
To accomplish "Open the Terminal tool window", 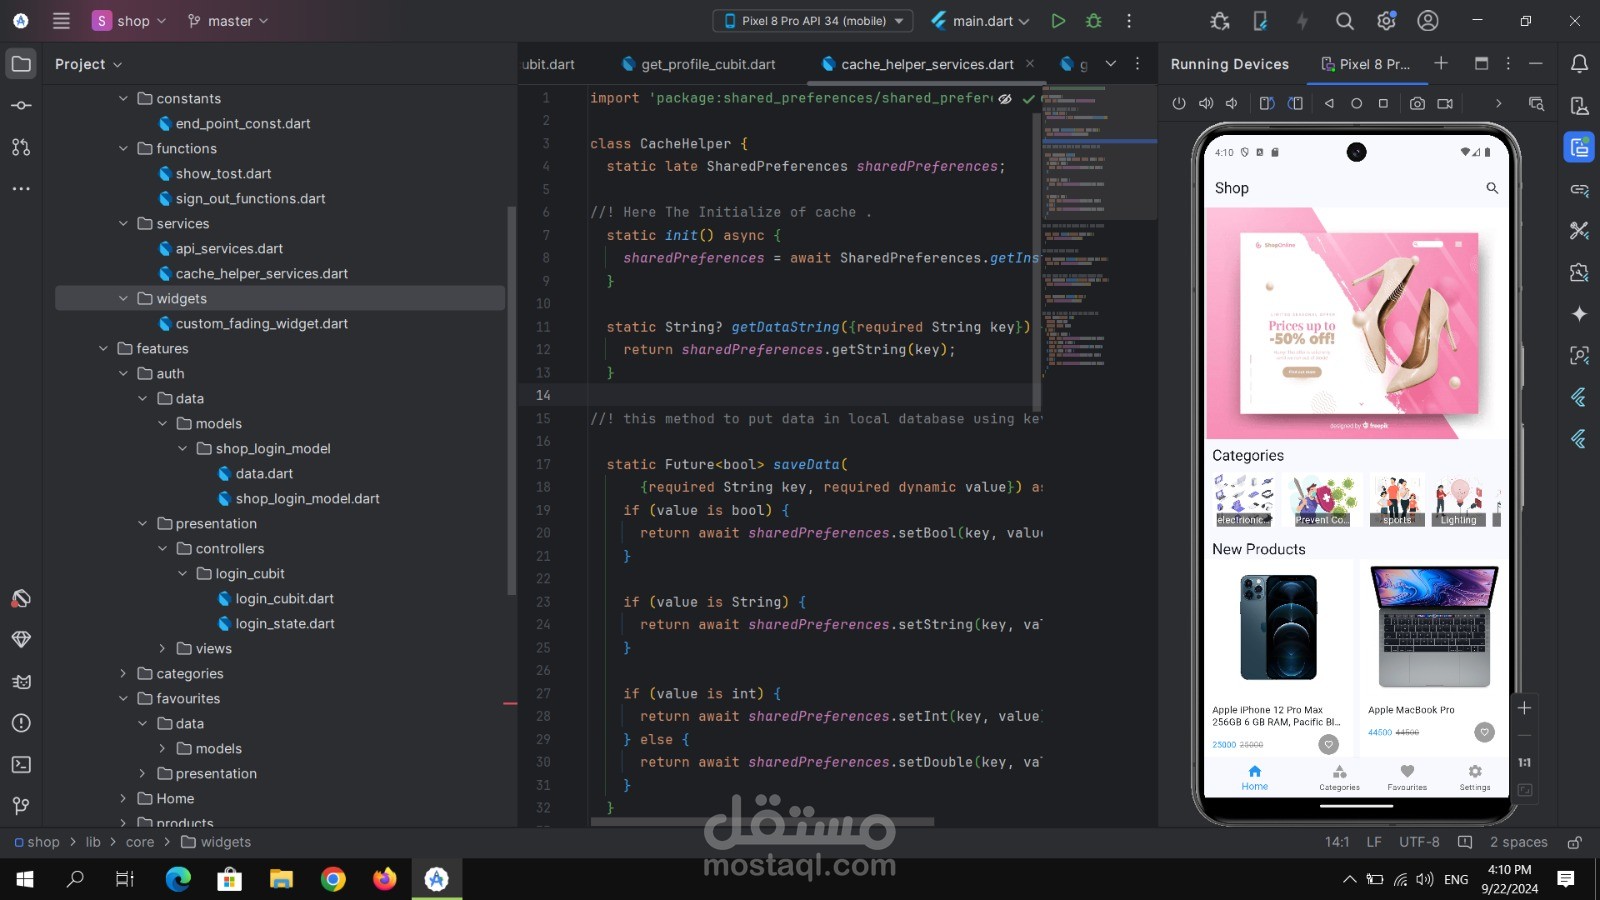I will pyautogui.click(x=21, y=765).
